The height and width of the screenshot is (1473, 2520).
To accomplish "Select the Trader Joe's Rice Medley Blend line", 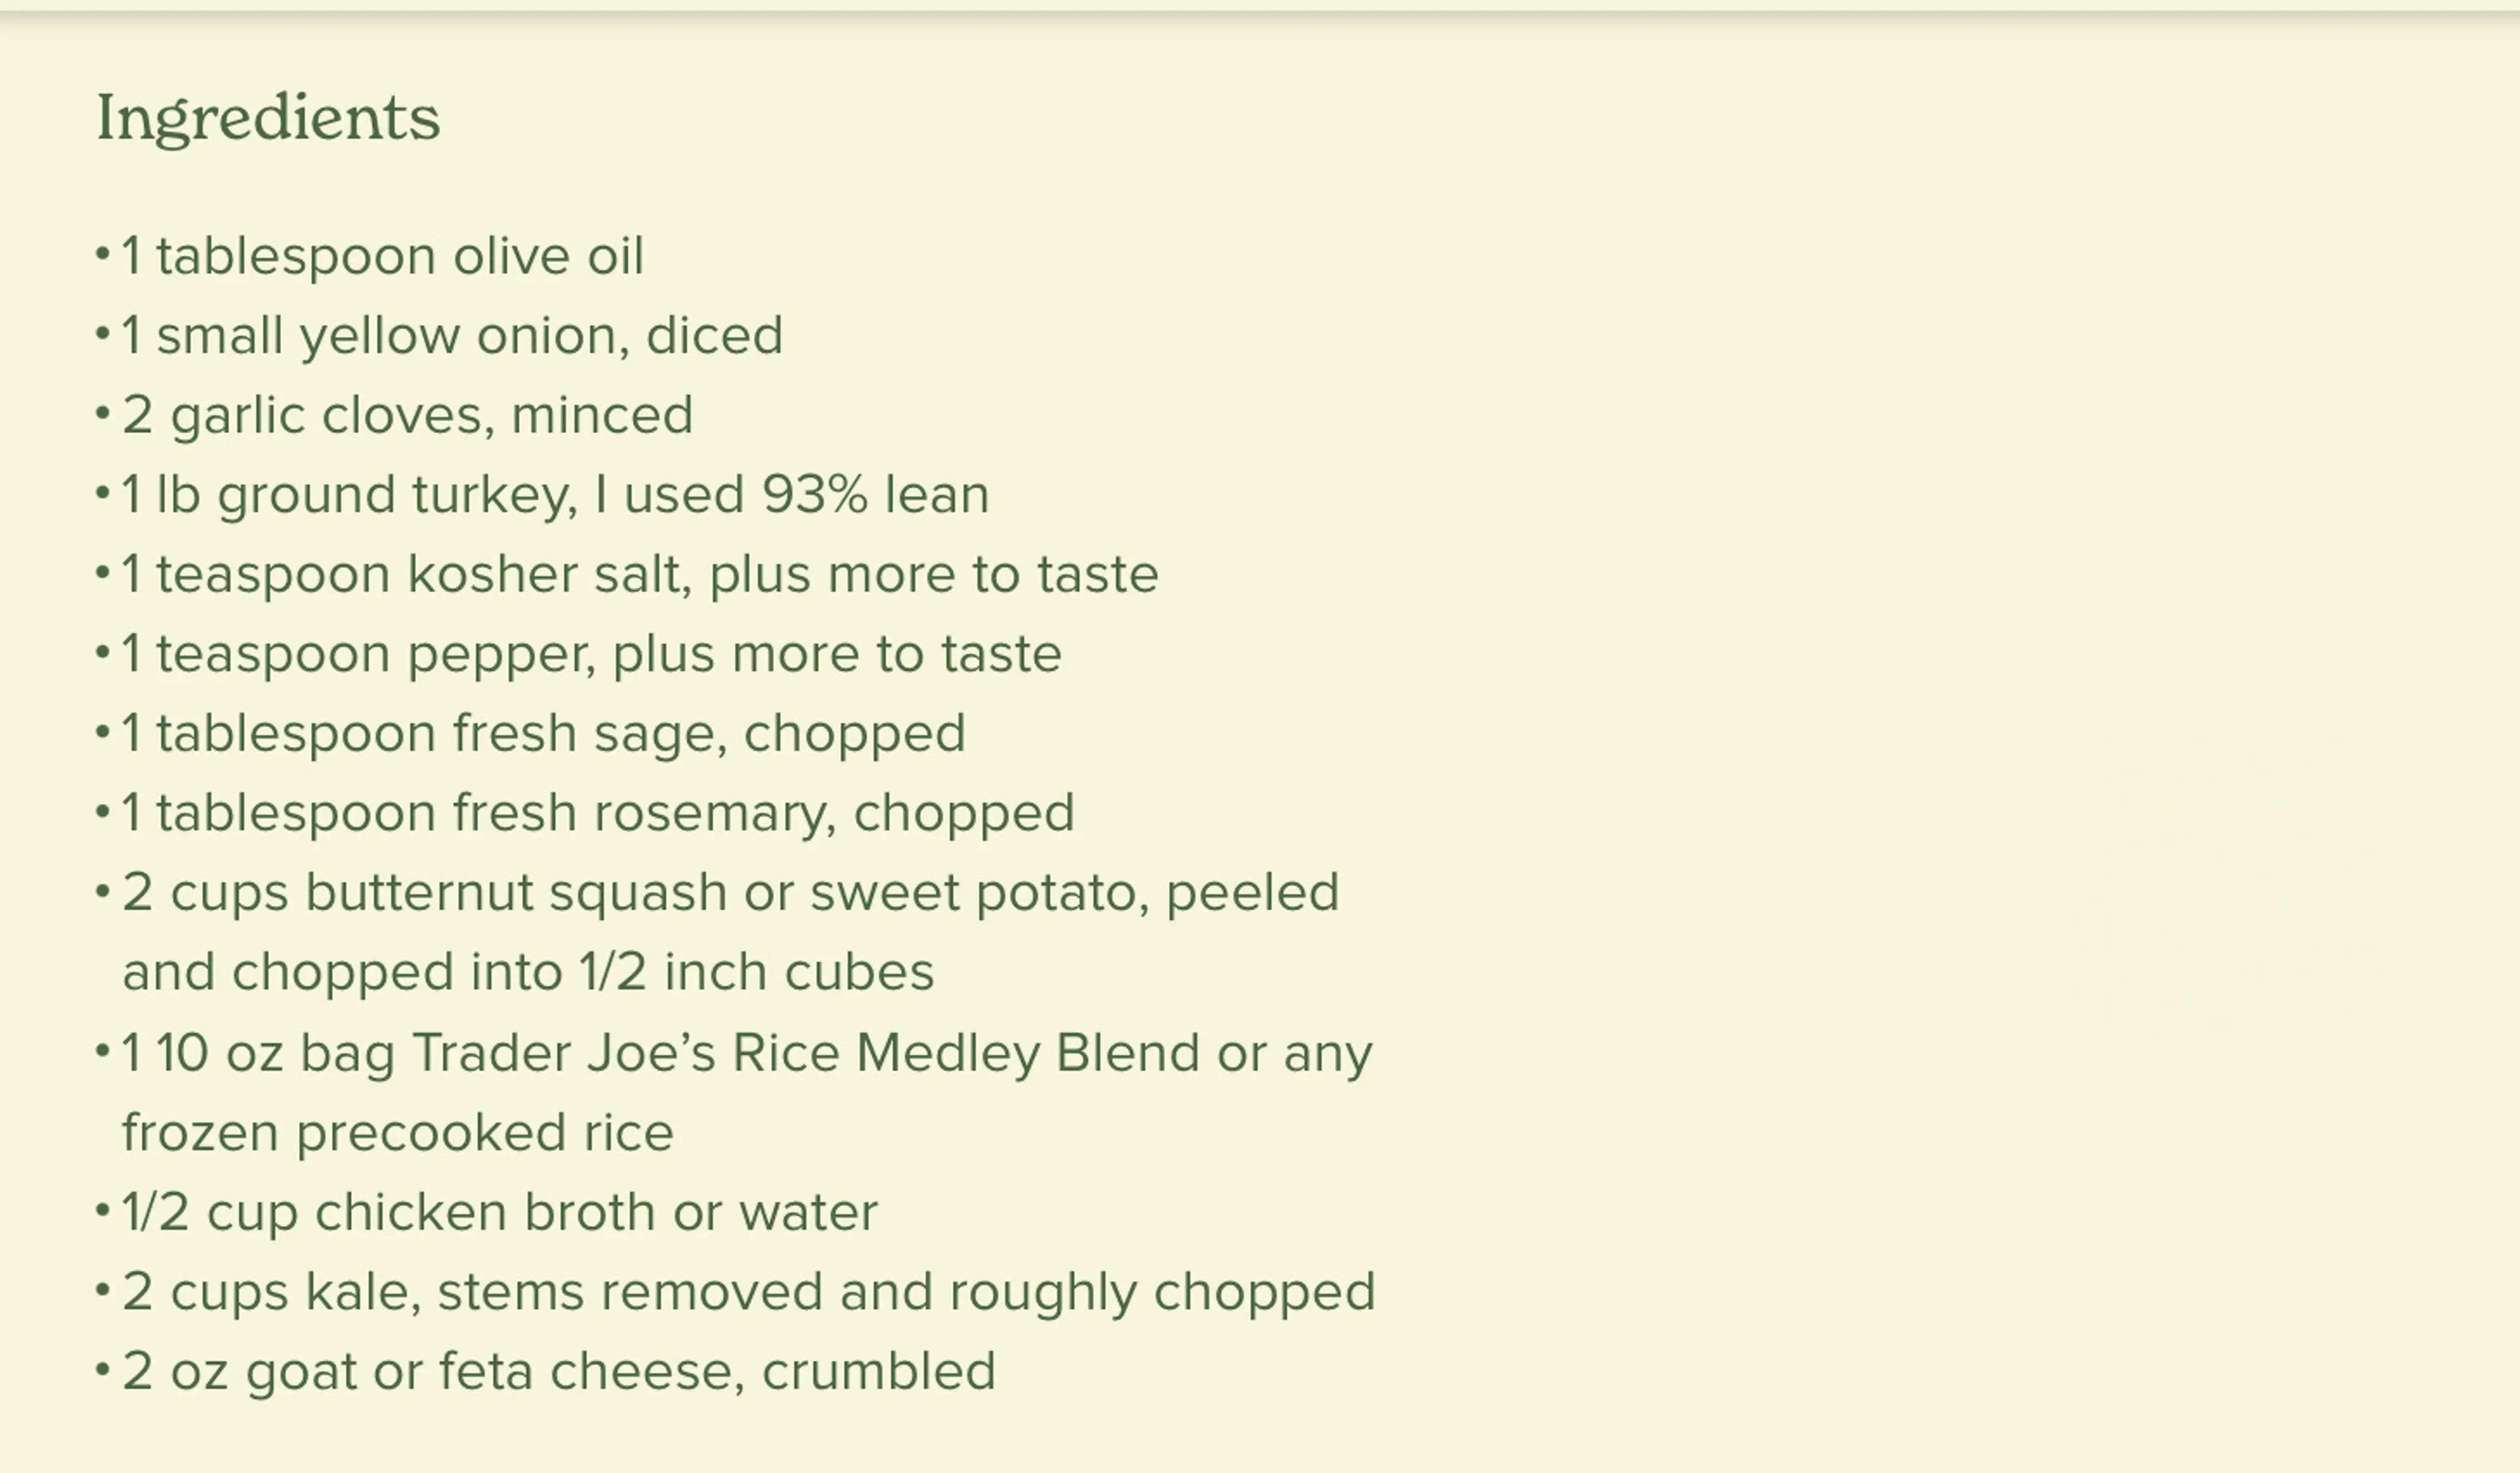I will click(747, 1054).
